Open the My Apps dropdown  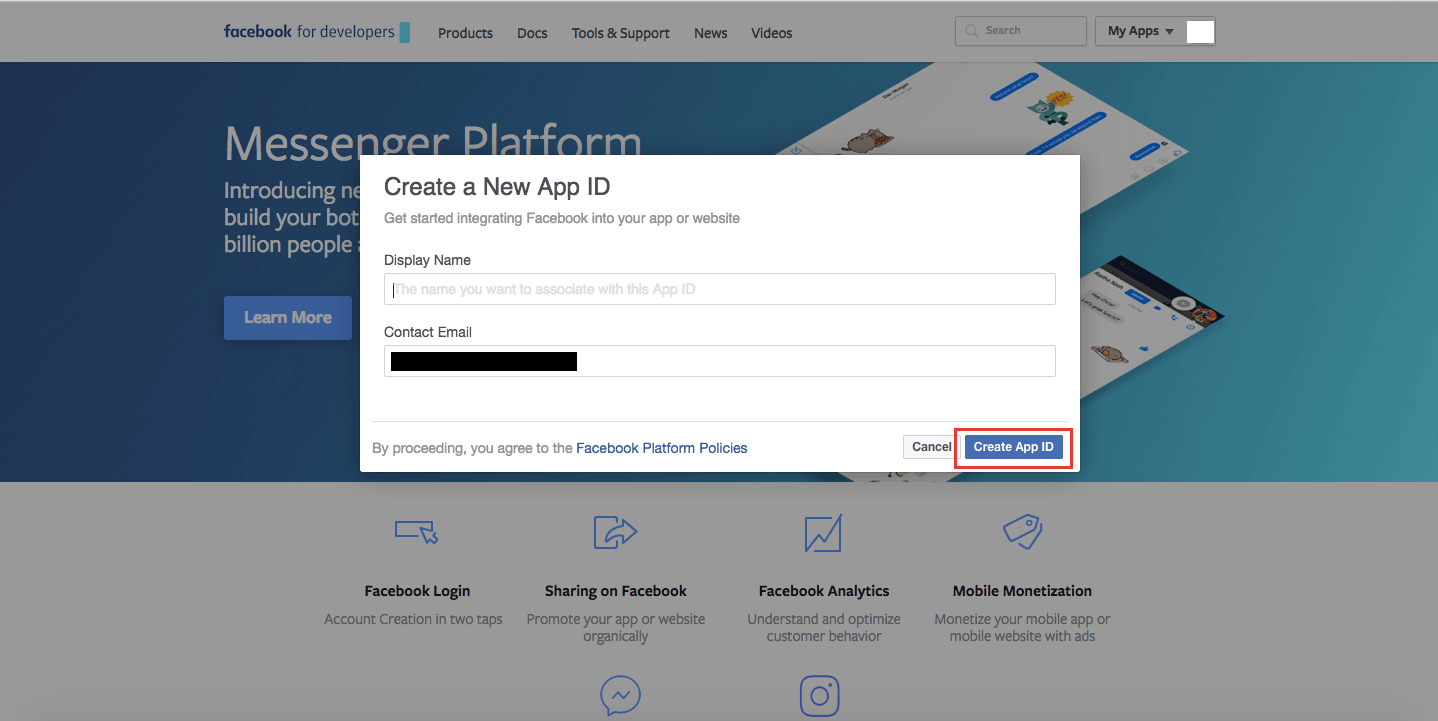[1141, 31]
